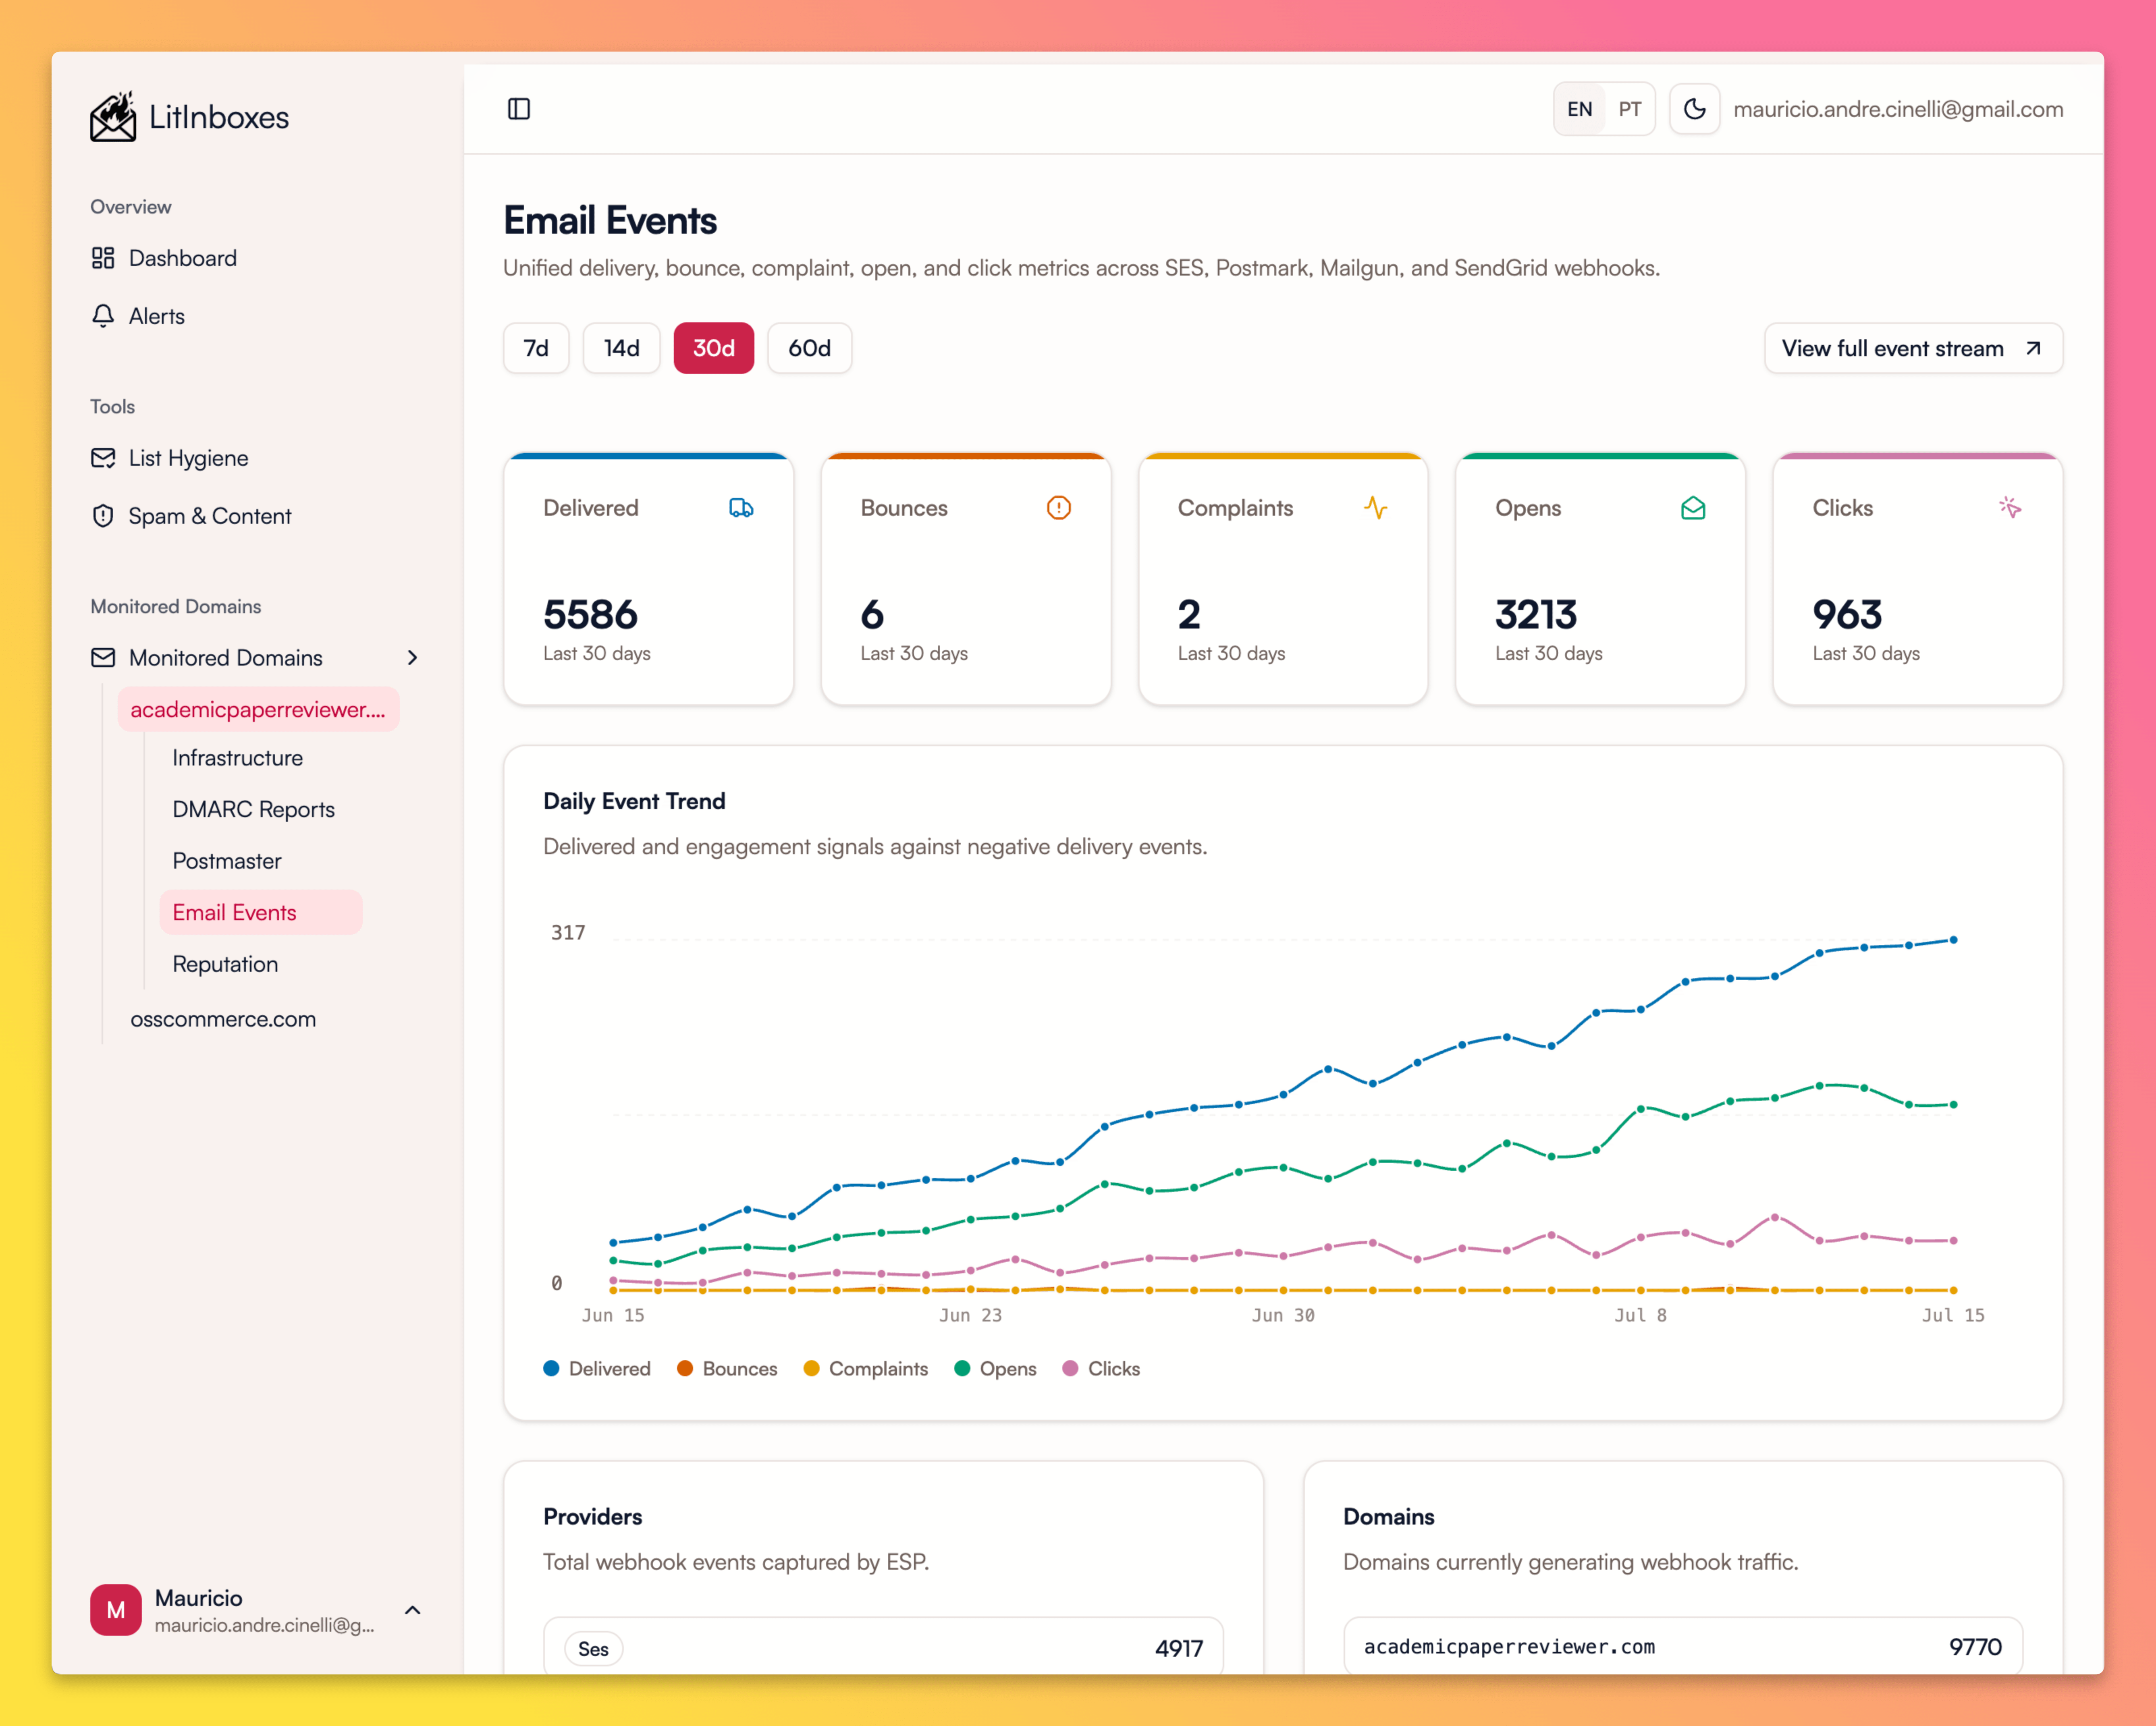
Task: Collapse the sidebar with the panel icon
Action: pos(519,109)
